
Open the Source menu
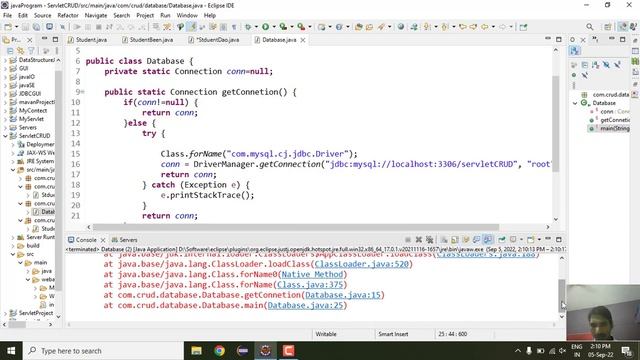click(42, 16)
